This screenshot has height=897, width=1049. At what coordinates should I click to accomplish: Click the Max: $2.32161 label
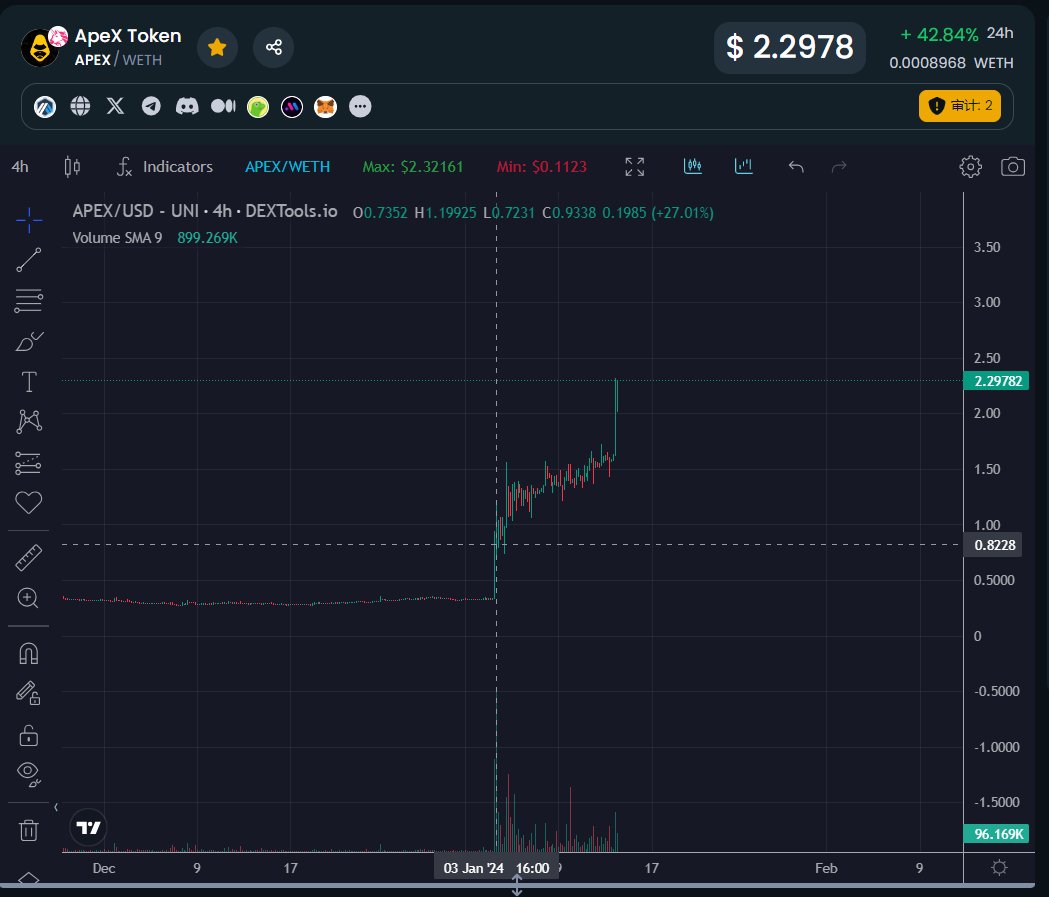[413, 167]
